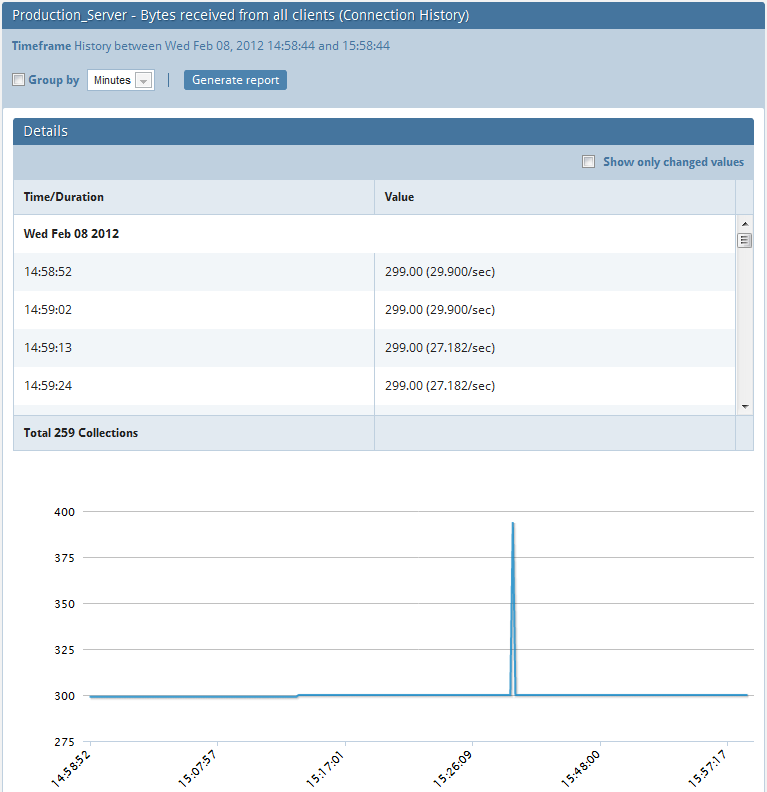Click value 299.00 (27.182/sec) at 14:59:24
767x792 pixels.
(440, 386)
